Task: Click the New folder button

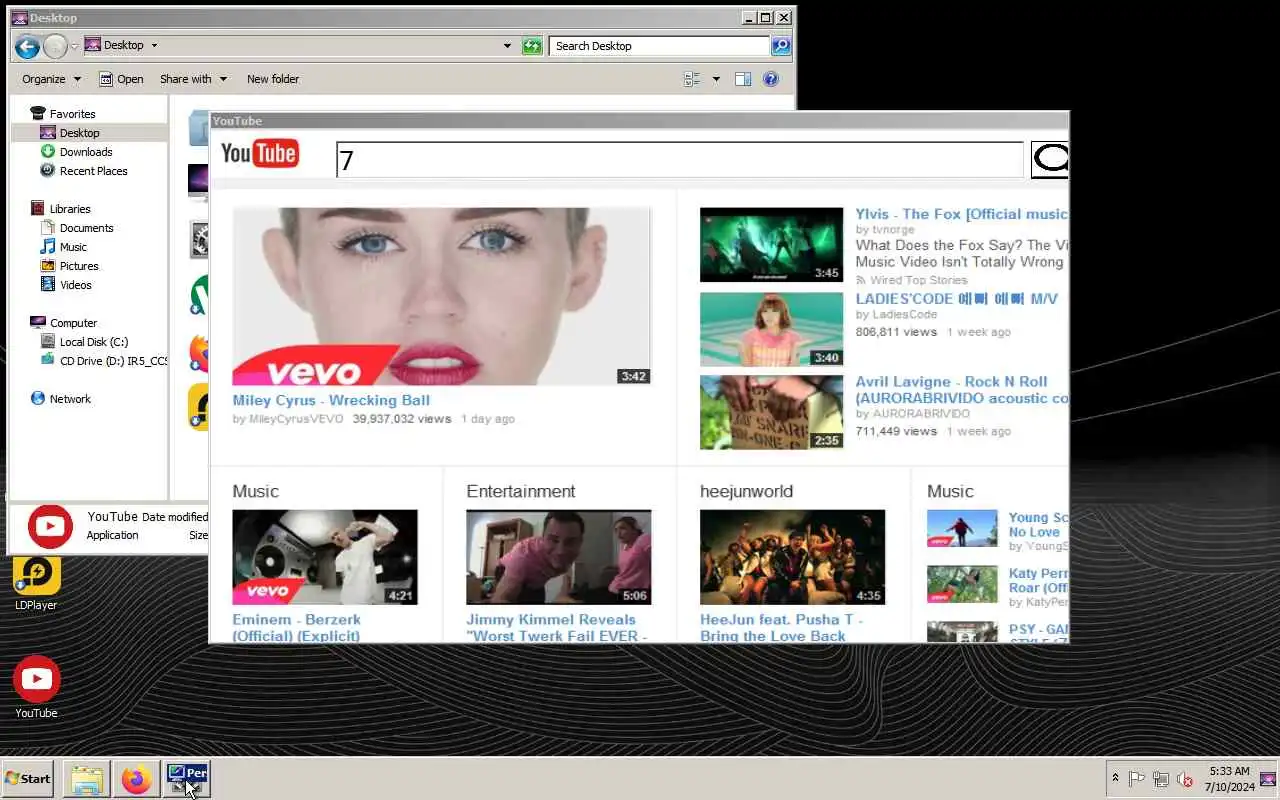Action: (273, 79)
